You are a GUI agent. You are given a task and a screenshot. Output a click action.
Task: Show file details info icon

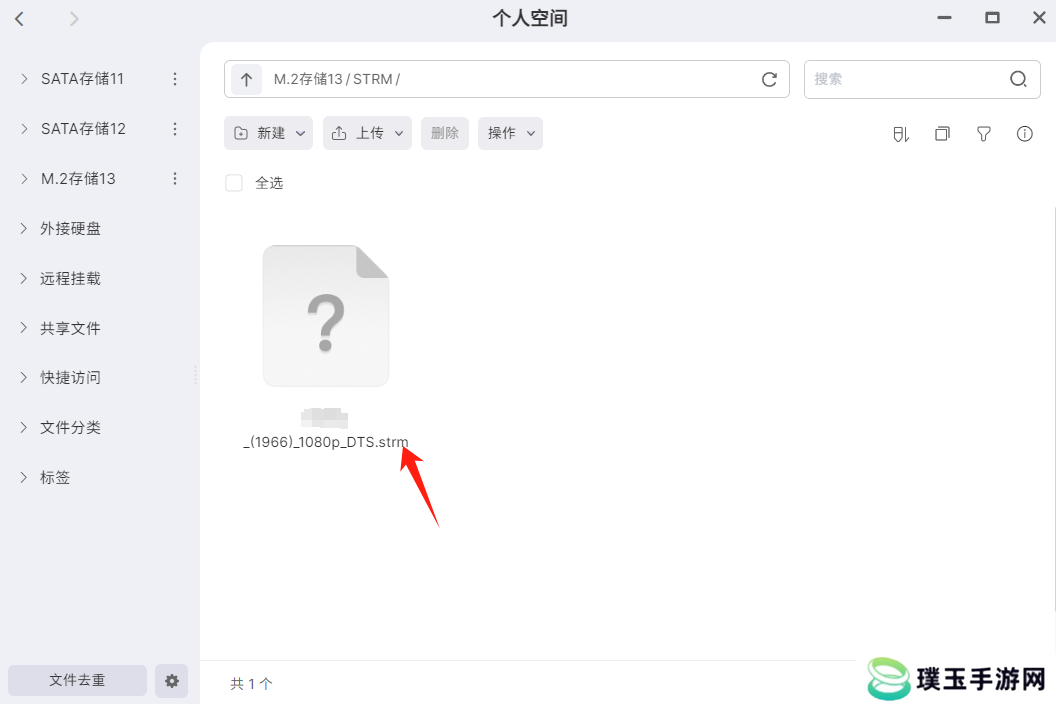pos(1024,134)
